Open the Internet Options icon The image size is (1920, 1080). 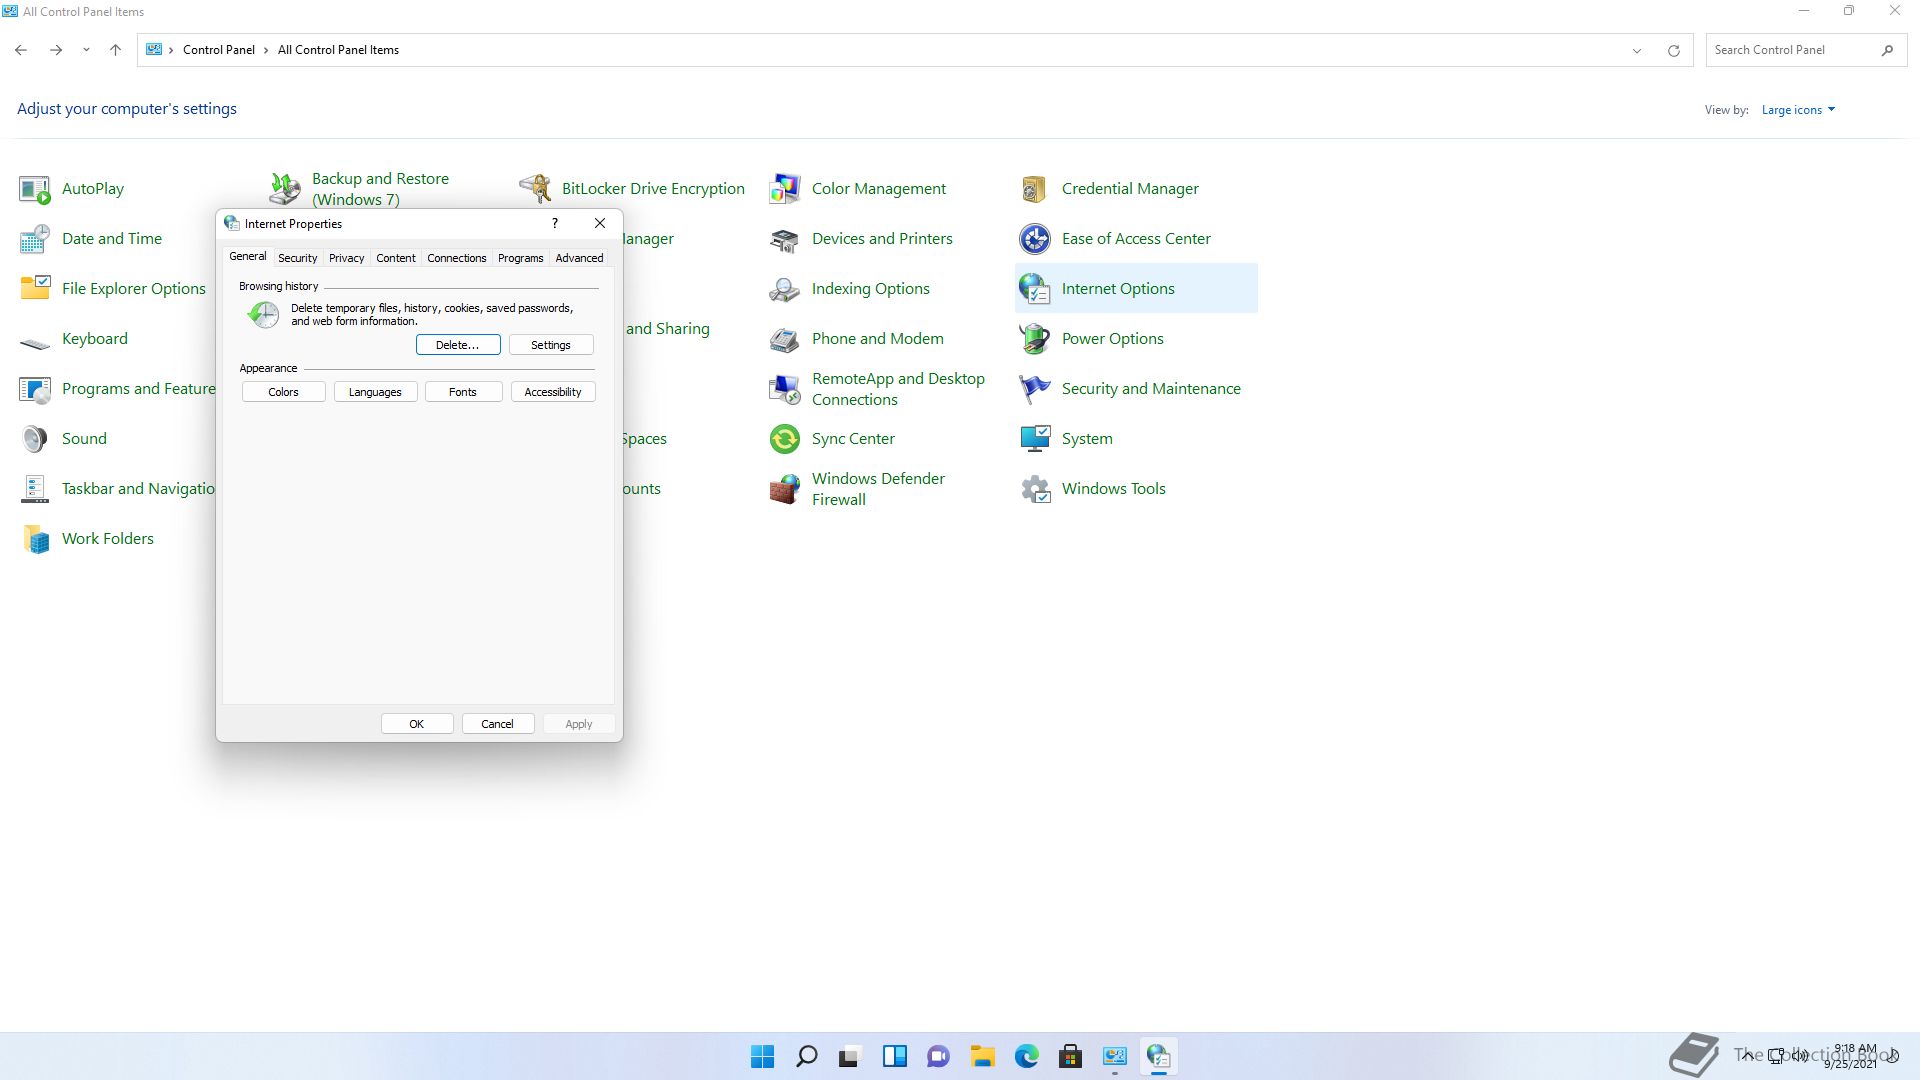point(1035,289)
